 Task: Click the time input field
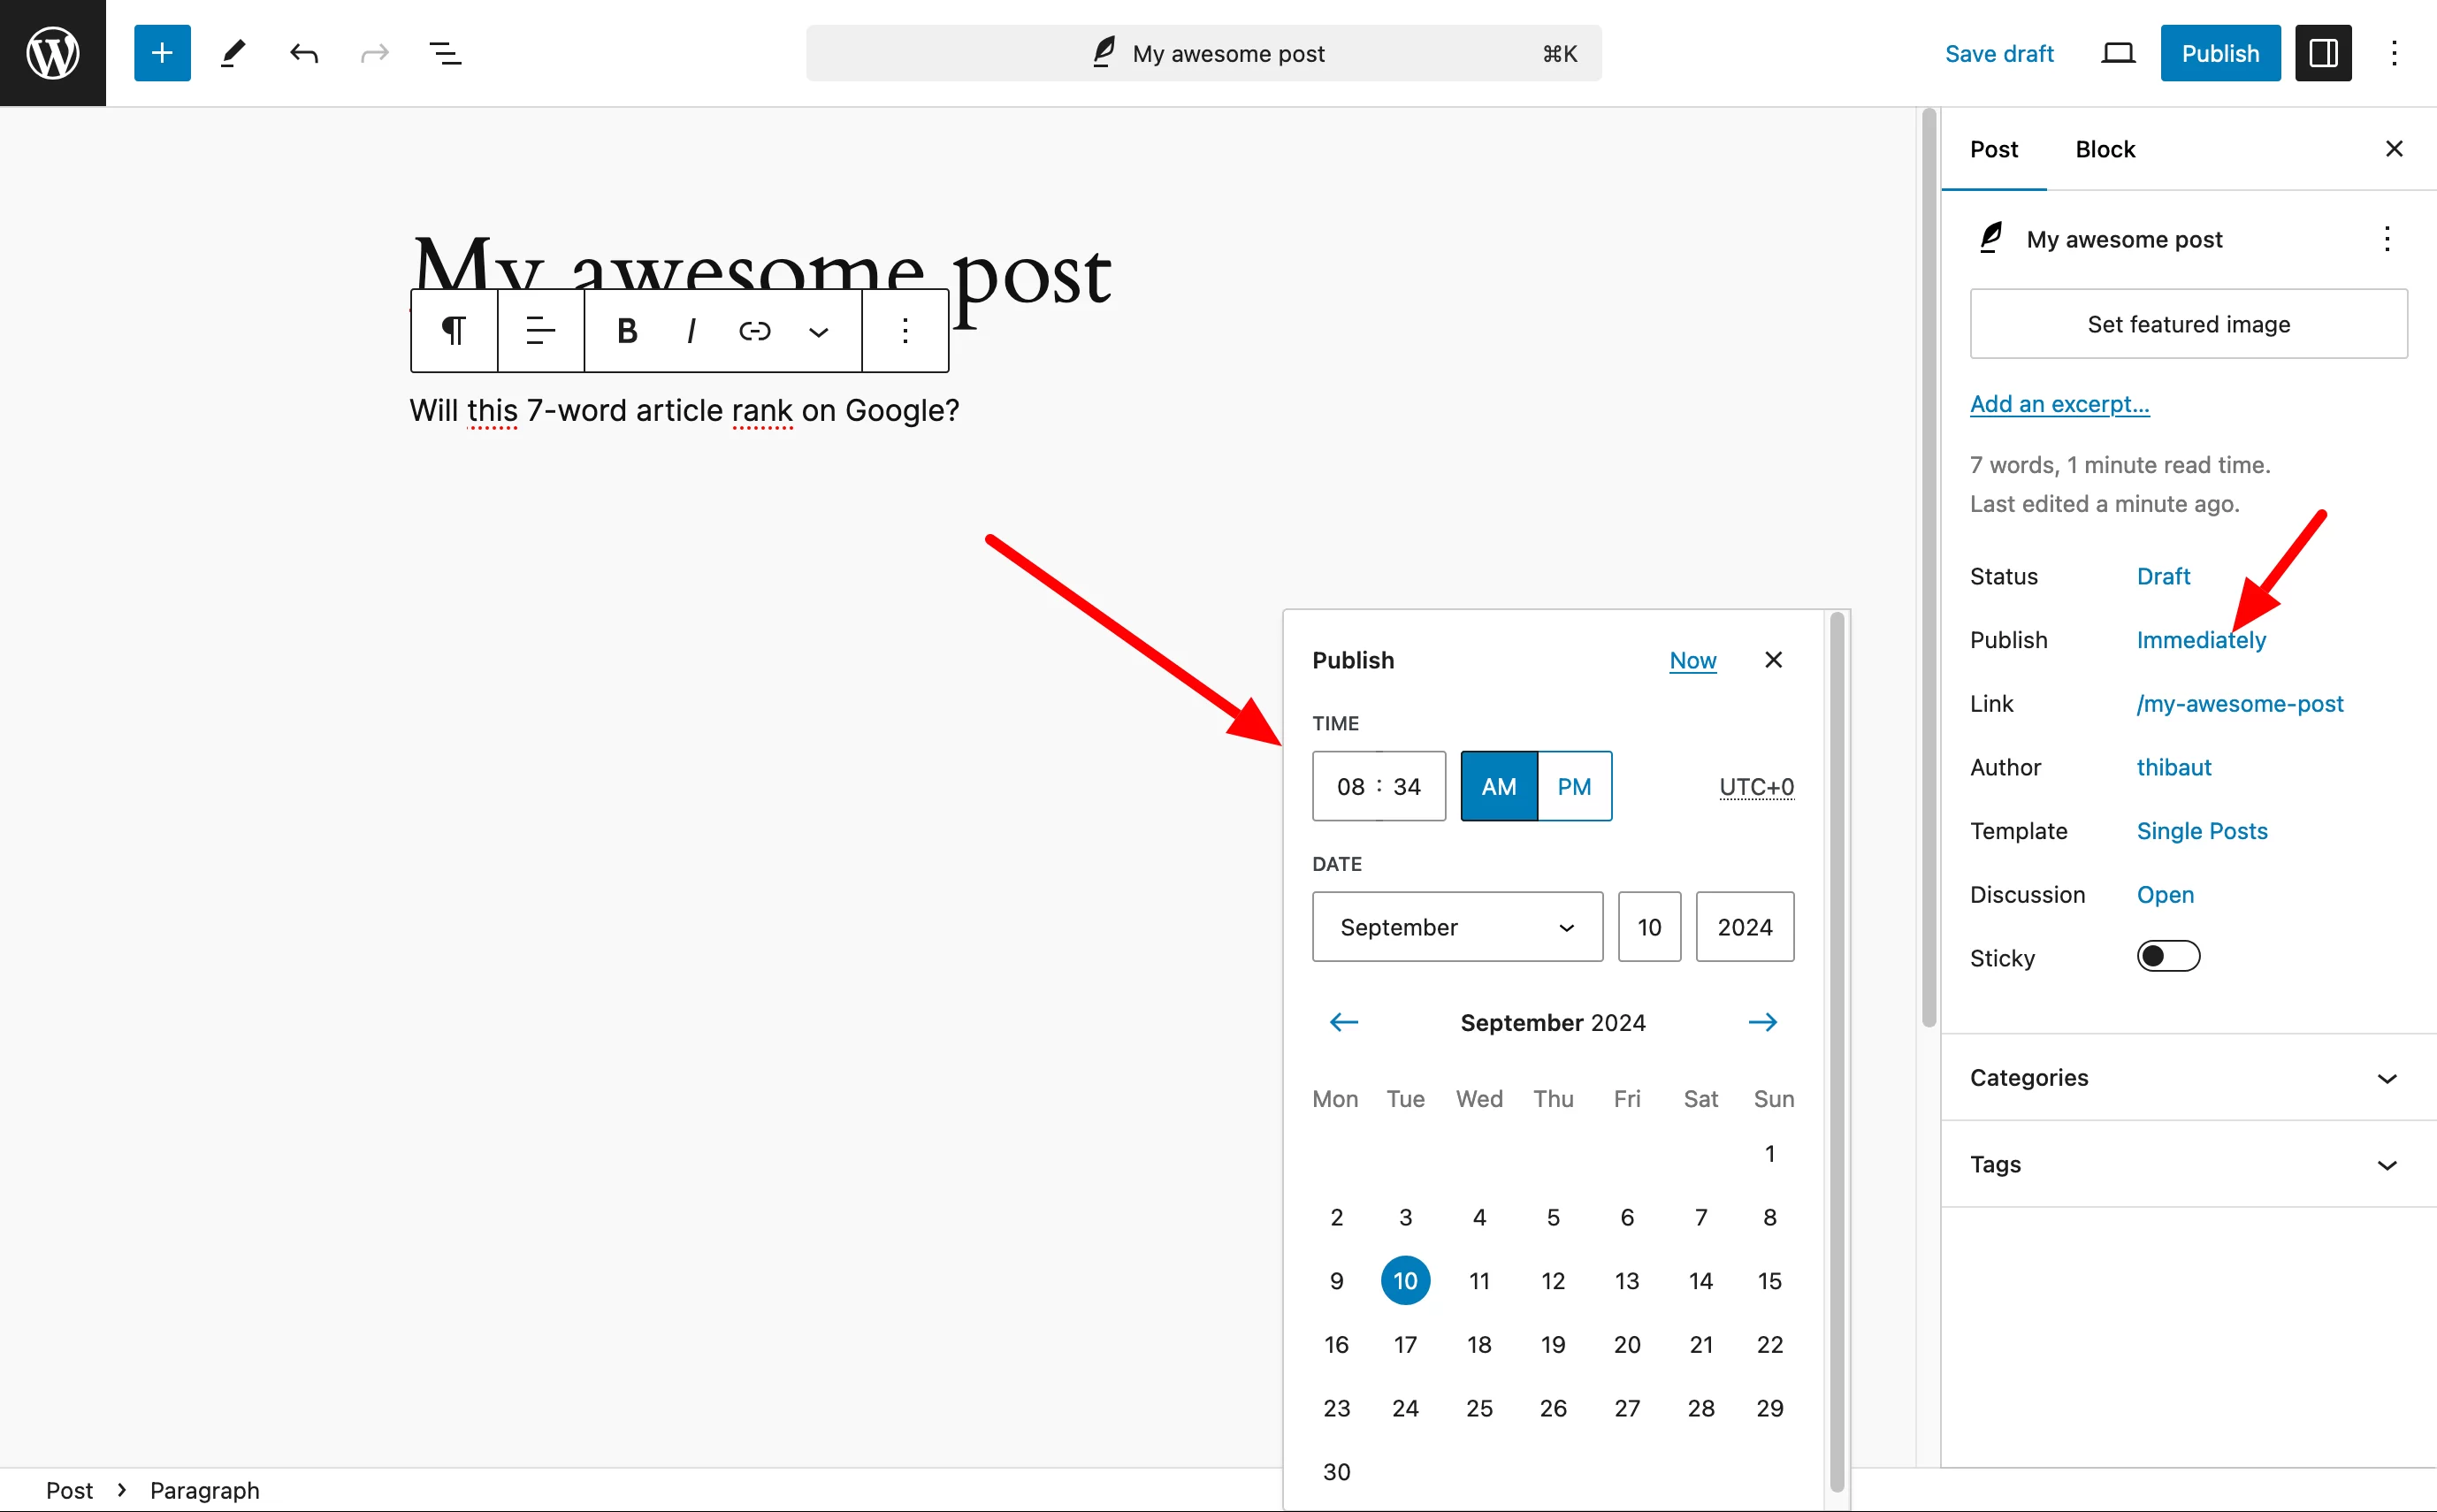pos(1379,785)
